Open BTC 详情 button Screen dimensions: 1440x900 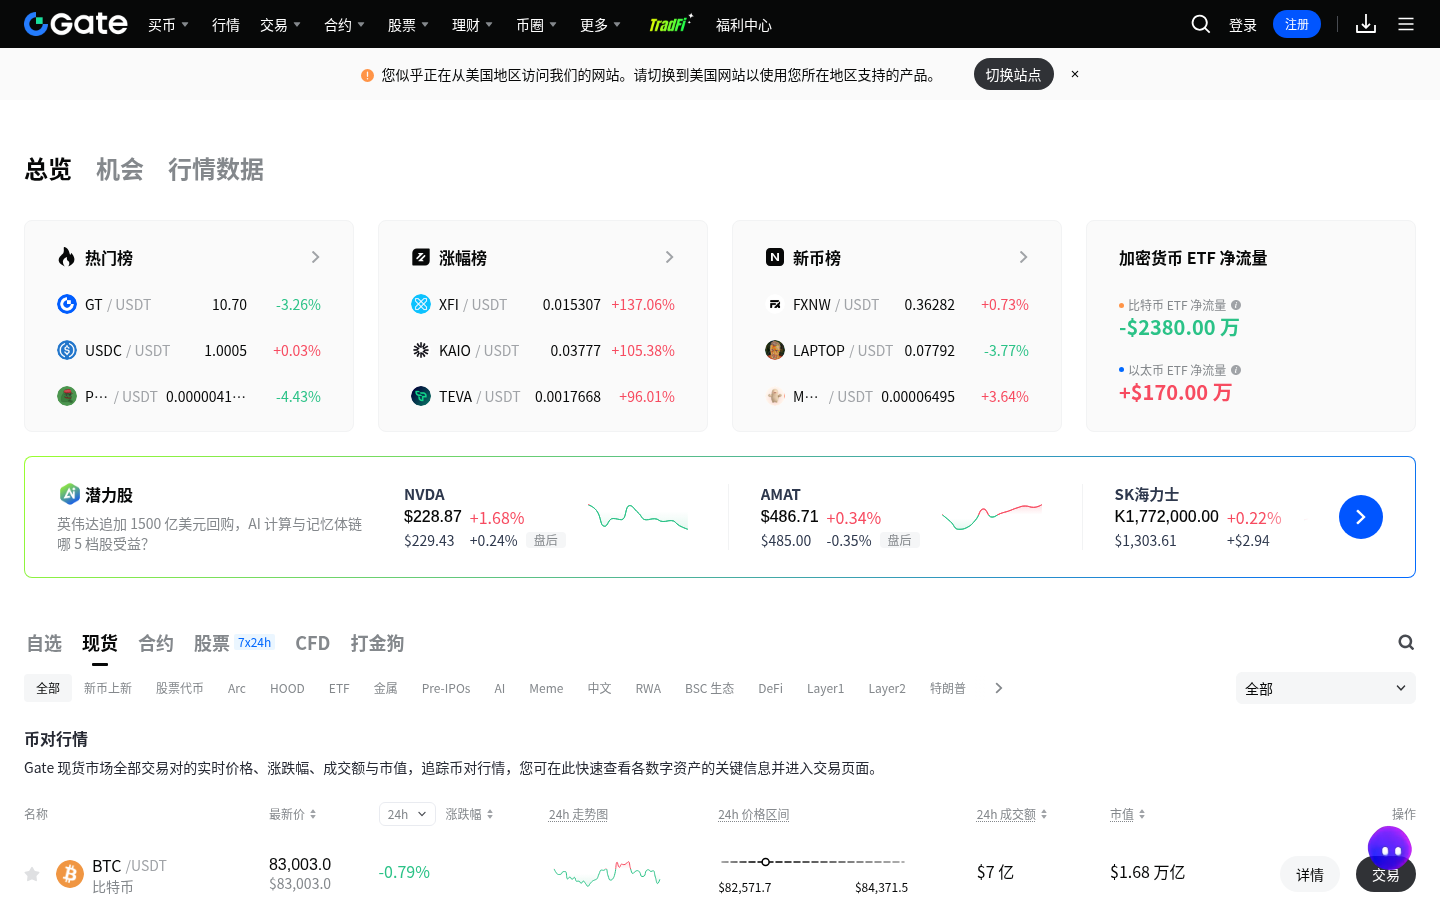[x=1310, y=874]
